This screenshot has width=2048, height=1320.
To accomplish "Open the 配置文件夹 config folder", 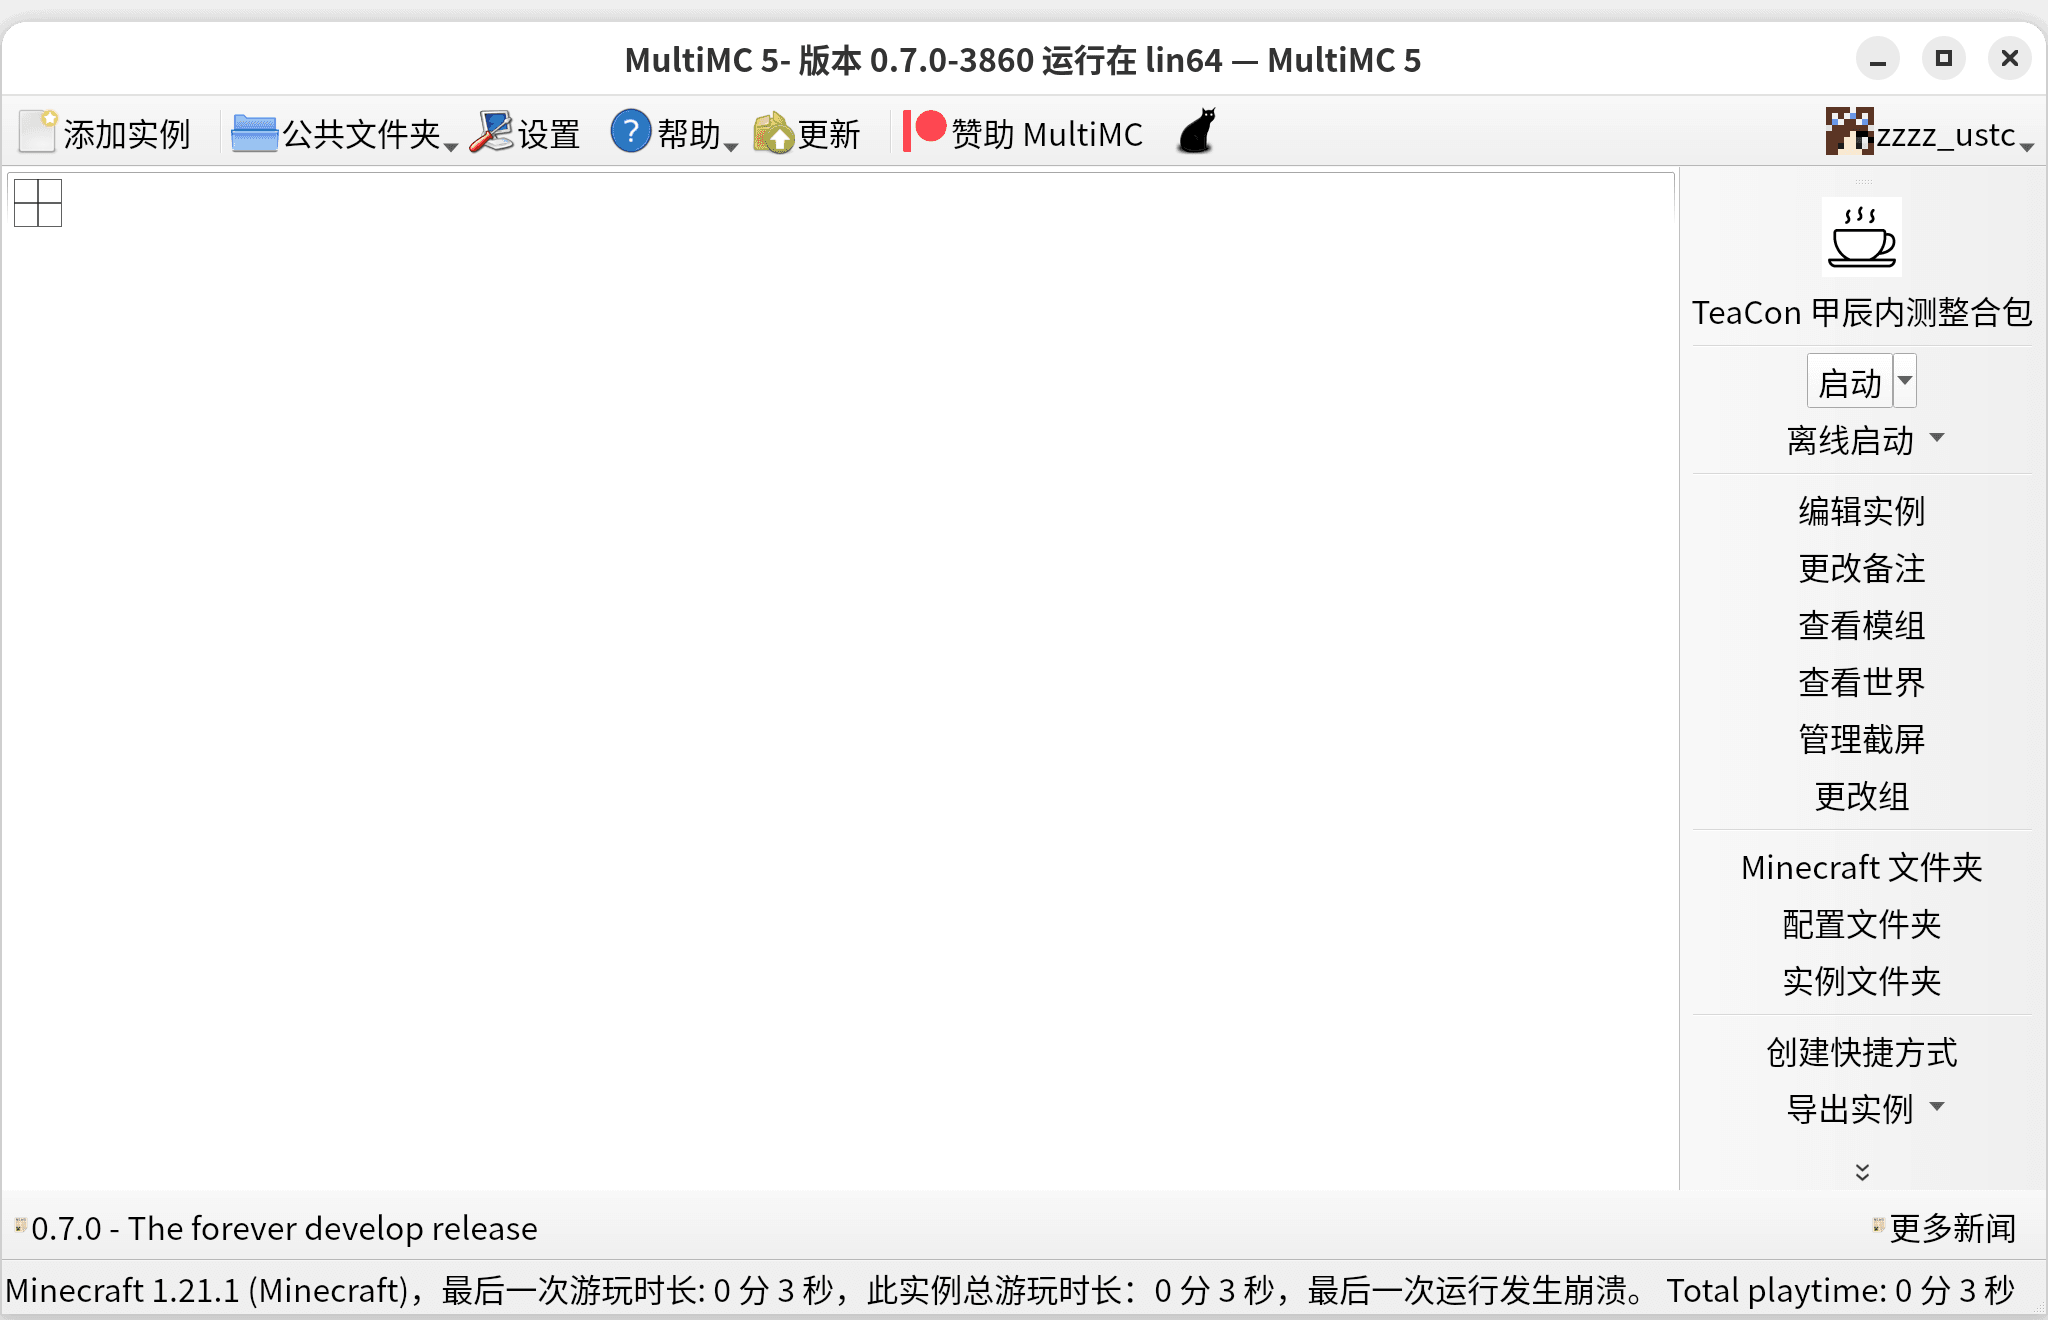I will (1862, 924).
